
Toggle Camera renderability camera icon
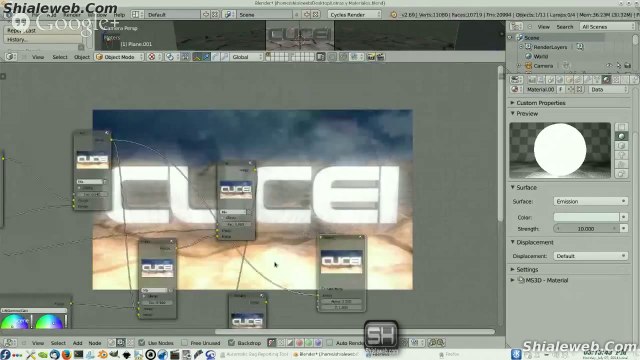point(628,66)
